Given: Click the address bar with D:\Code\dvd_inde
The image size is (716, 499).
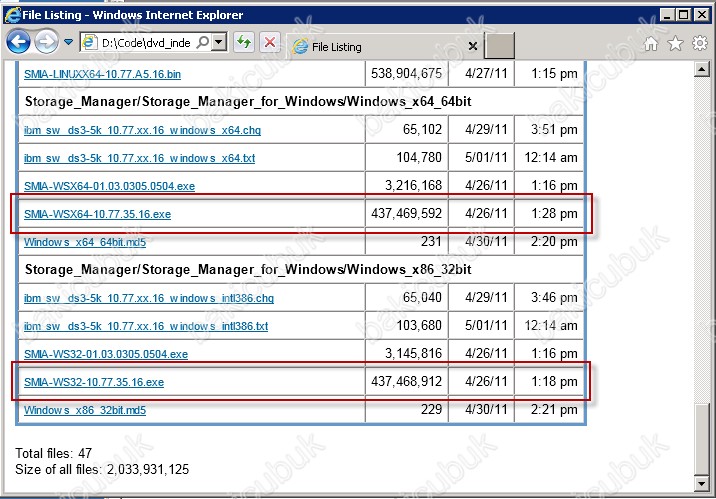Looking at the screenshot, I should click(x=153, y=43).
